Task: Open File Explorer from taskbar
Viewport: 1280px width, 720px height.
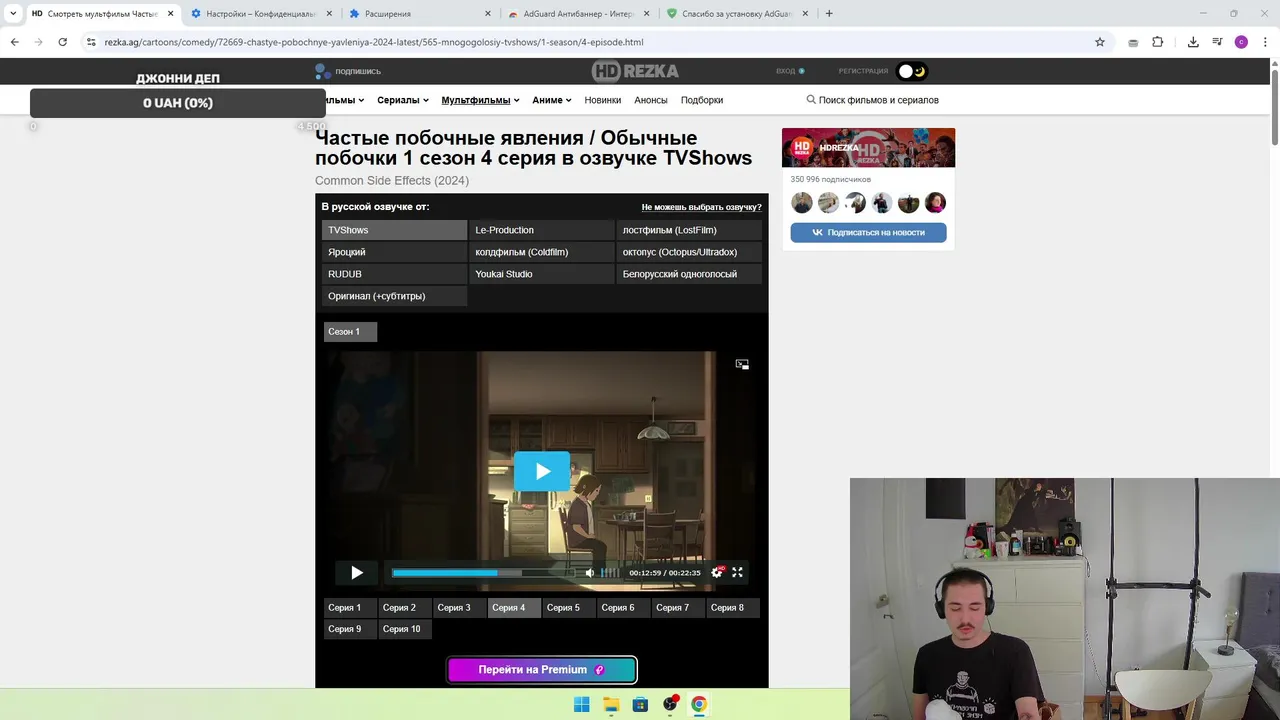Action: tap(611, 704)
